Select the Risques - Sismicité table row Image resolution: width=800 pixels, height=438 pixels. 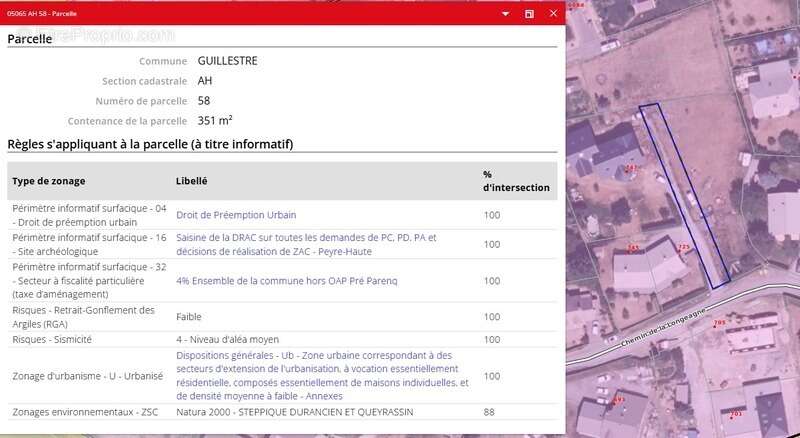tap(281, 339)
